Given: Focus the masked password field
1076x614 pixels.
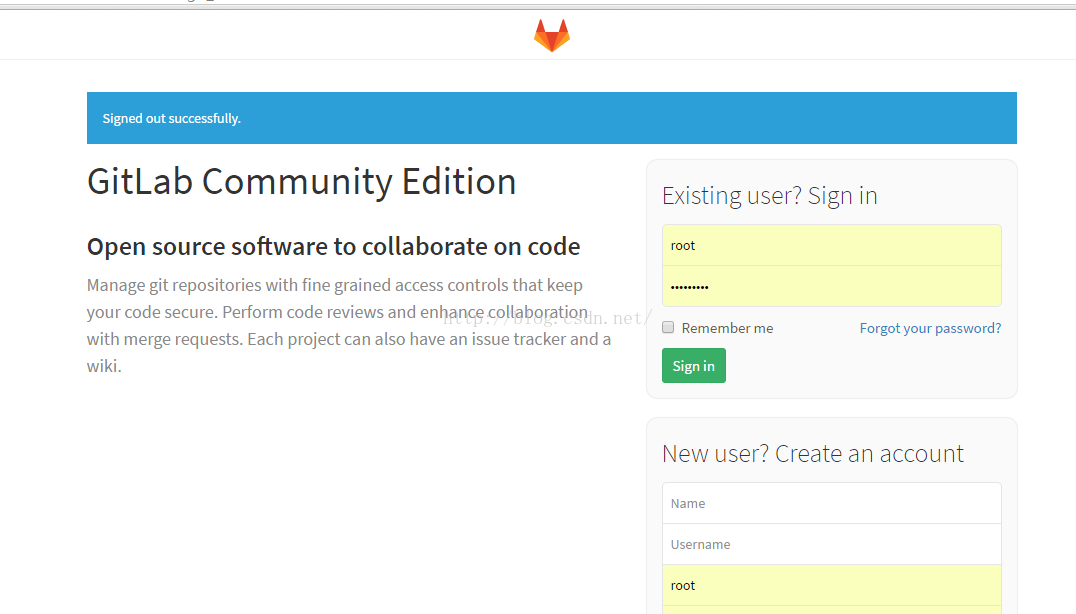Looking at the screenshot, I should [832, 286].
